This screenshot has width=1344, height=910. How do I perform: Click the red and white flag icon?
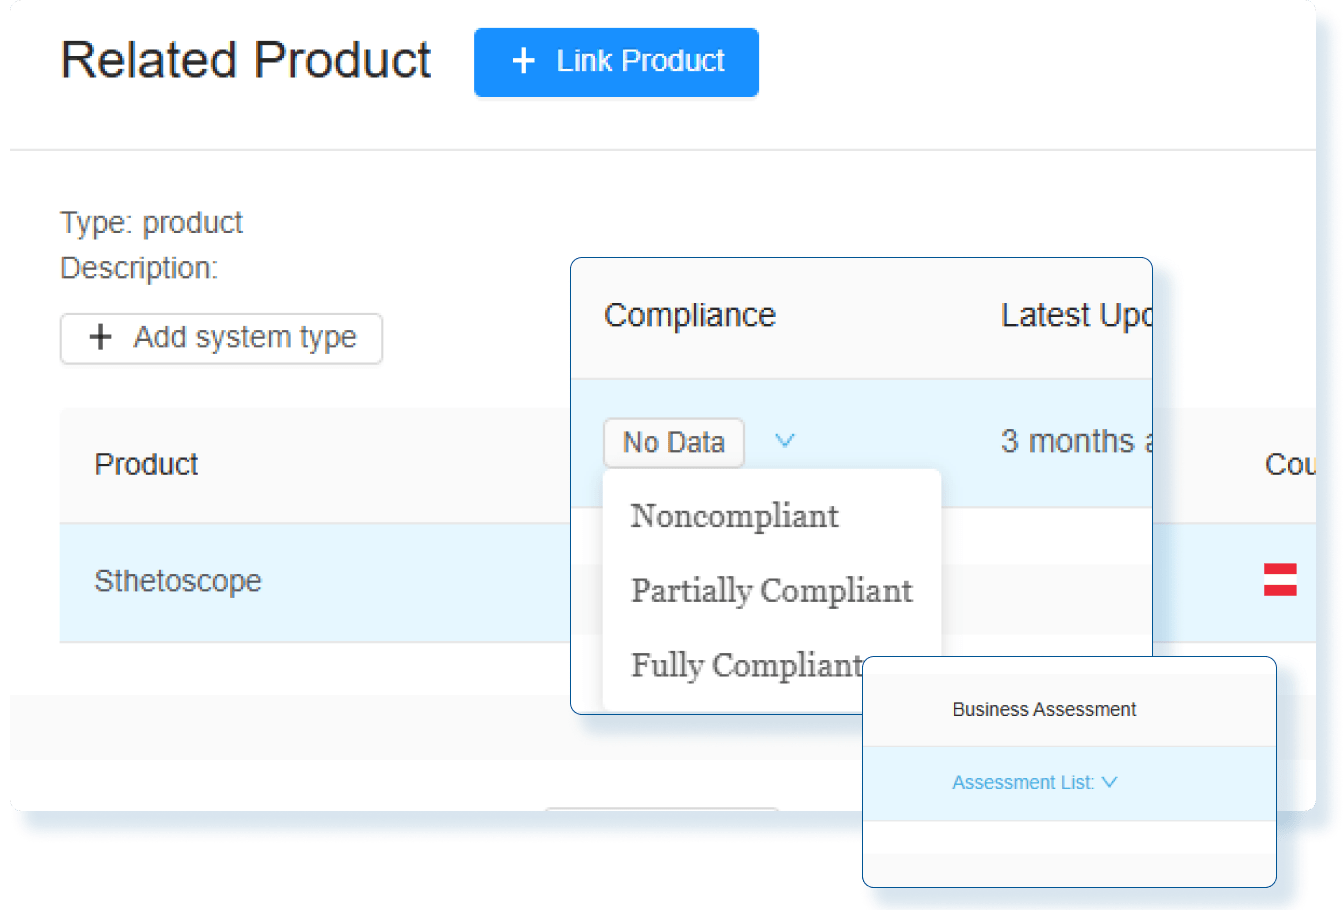click(1280, 580)
